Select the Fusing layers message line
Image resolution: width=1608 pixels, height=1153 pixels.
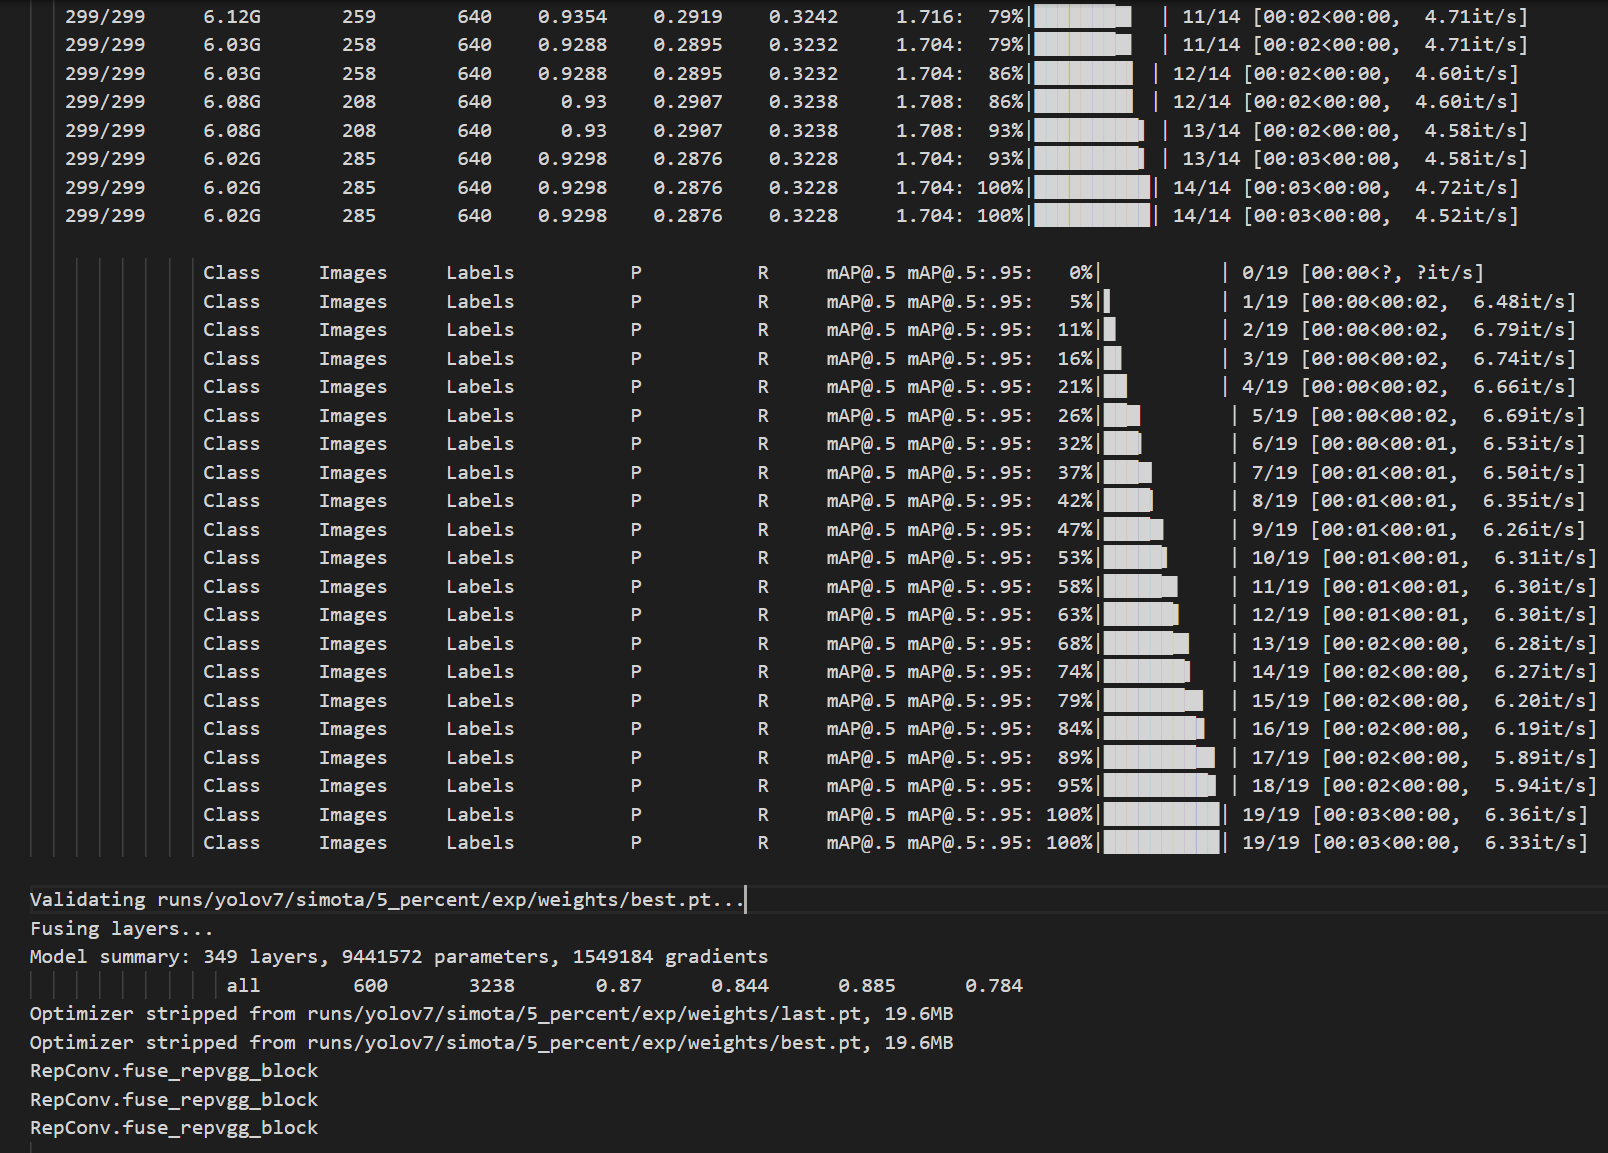coord(120,928)
